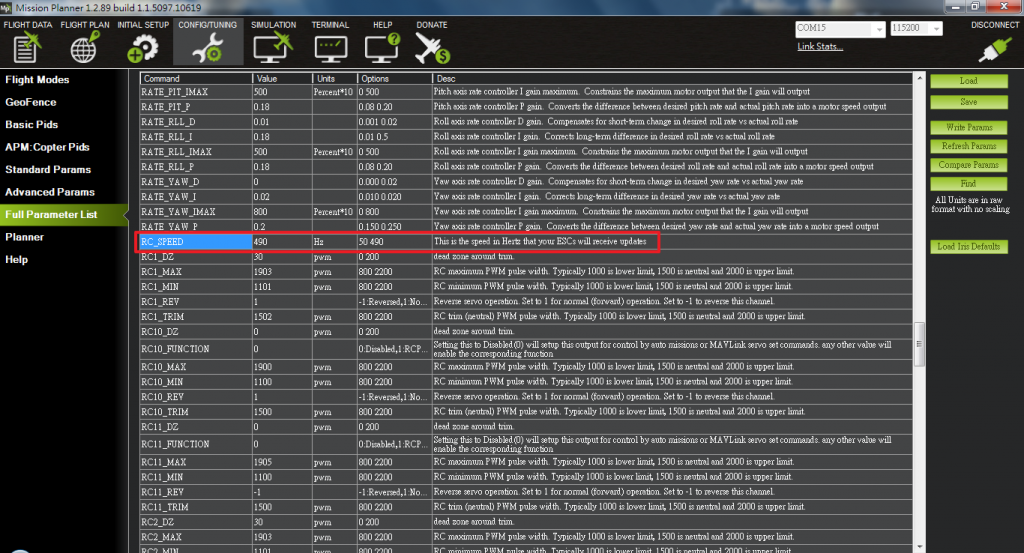
Task: Click the parameter list scrollbar thumb
Action: coord(919,344)
